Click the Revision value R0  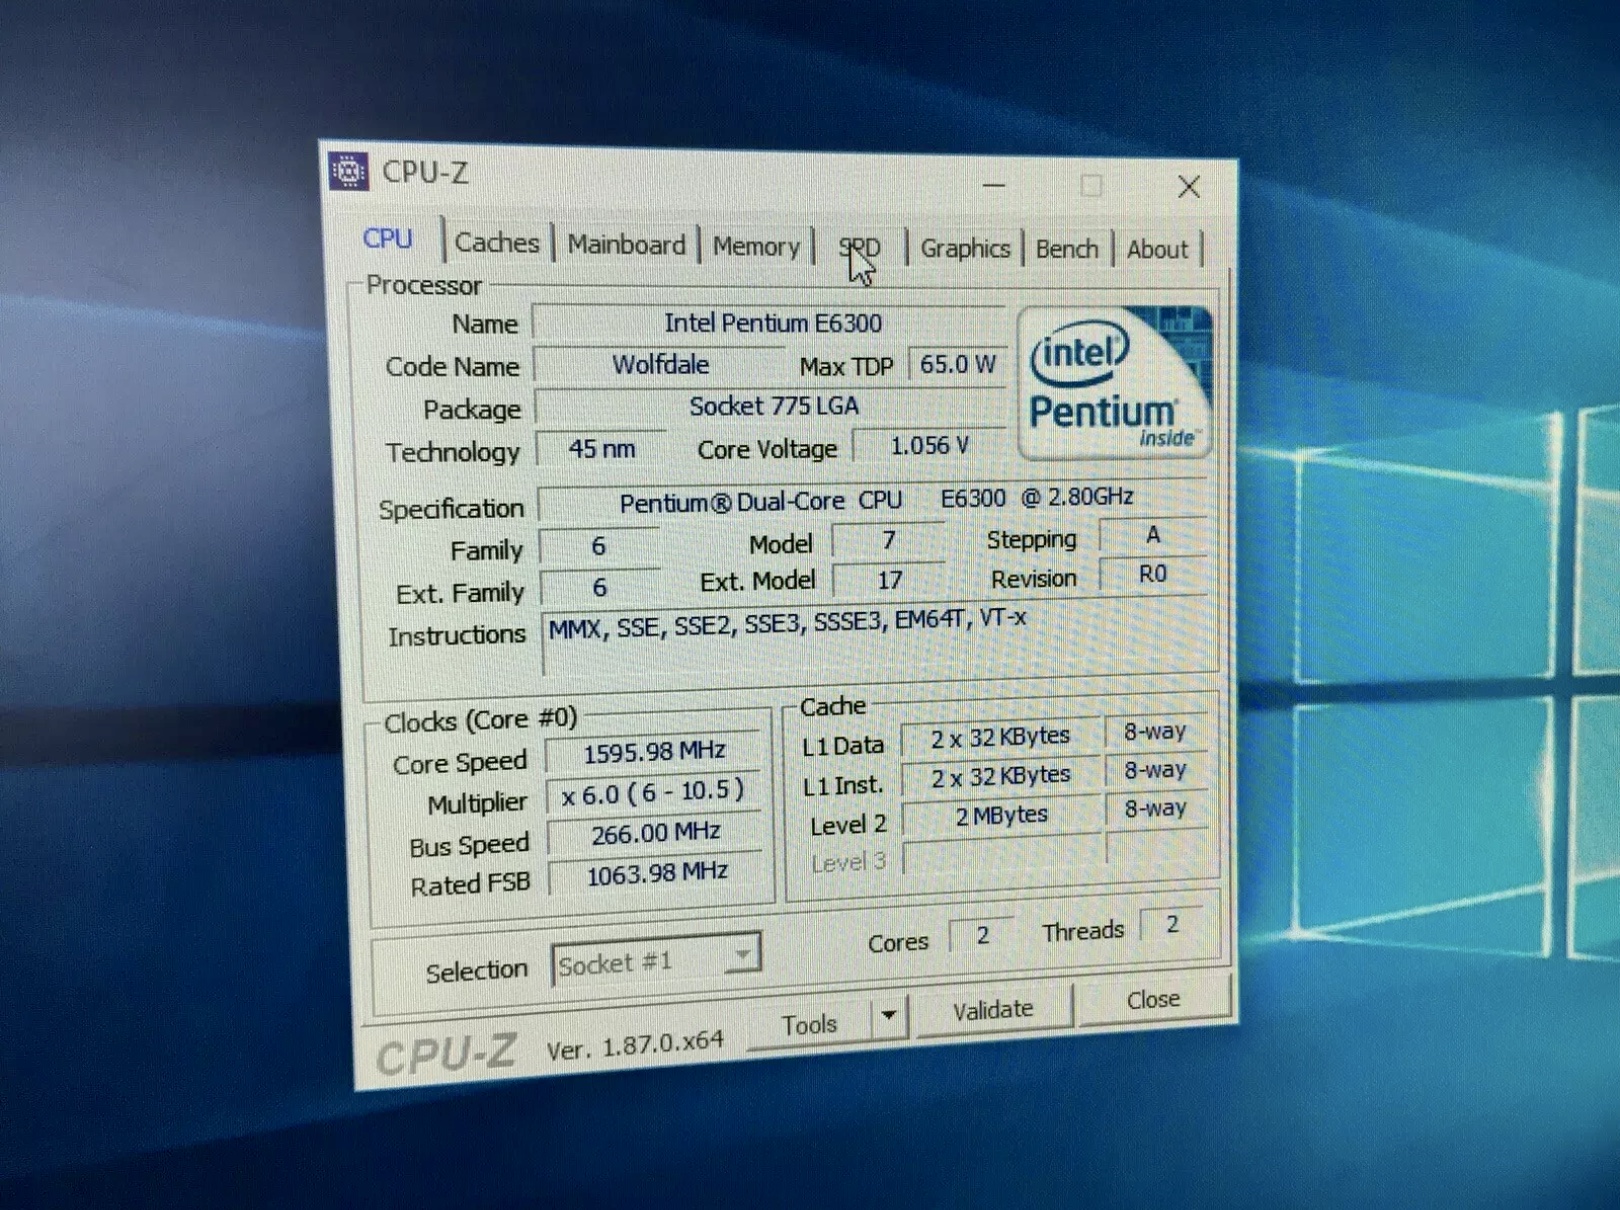tap(1153, 574)
